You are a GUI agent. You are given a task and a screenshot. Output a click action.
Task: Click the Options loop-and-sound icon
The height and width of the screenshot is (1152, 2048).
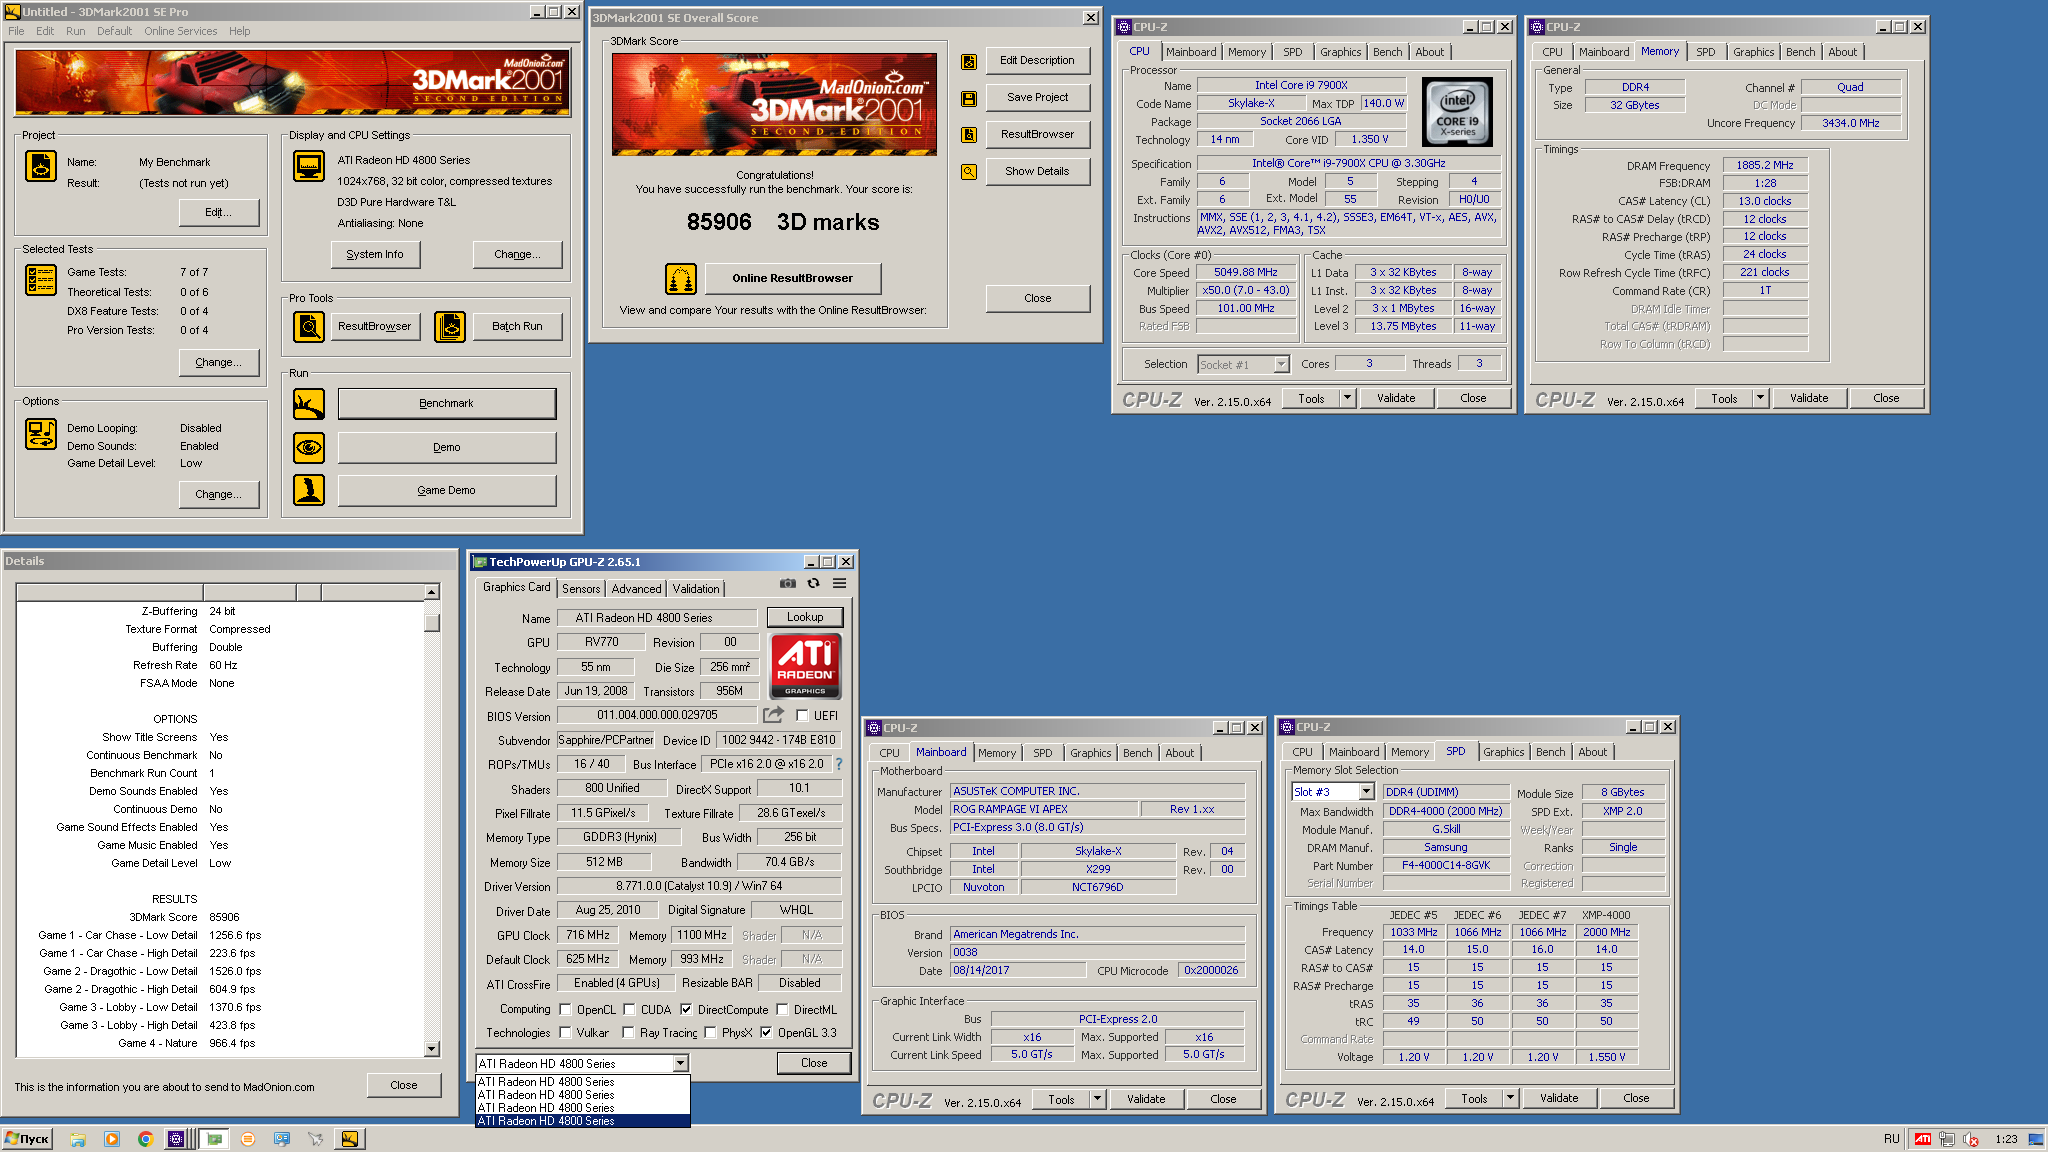(41, 434)
